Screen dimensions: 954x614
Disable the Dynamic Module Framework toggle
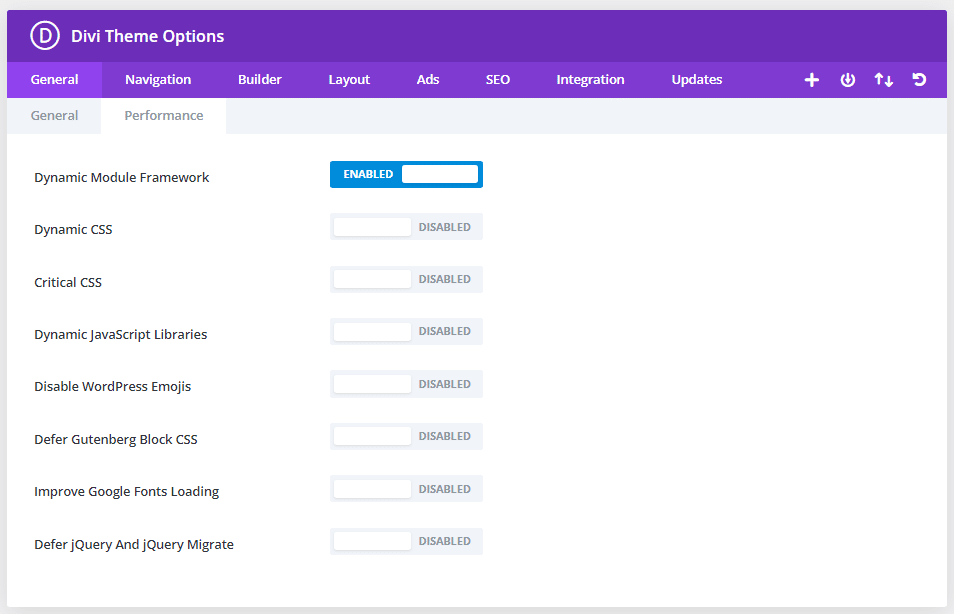click(406, 174)
